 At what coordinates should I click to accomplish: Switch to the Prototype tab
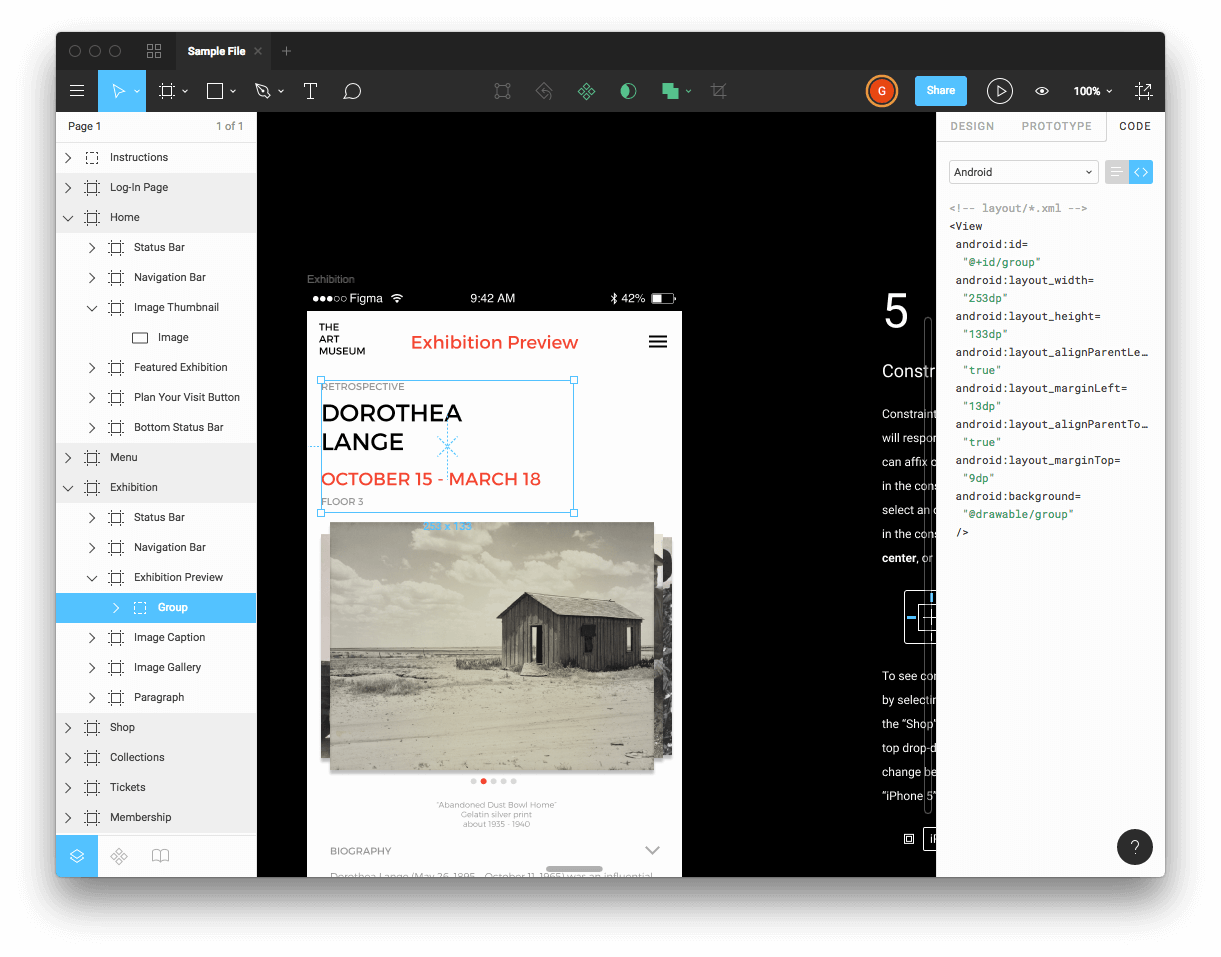[x=1056, y=126]
